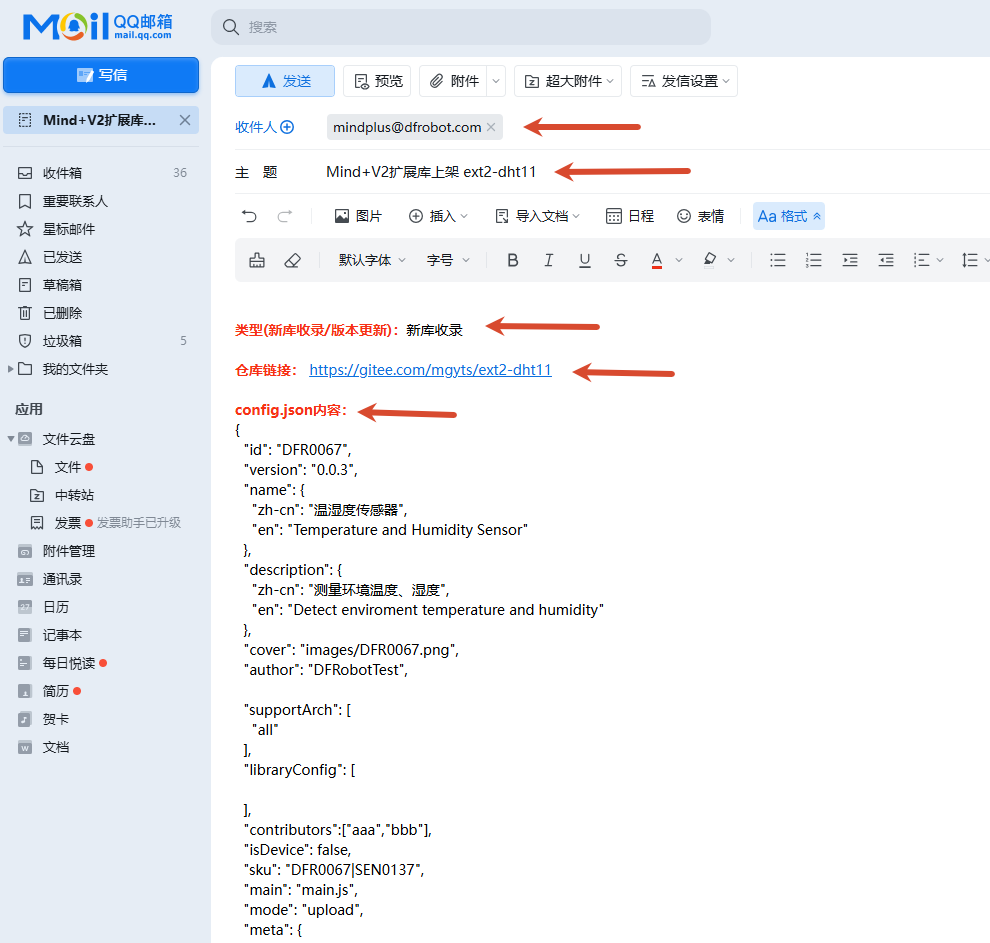Viewport: 990px width, 943px height.
Task: Open the gitee.com/mgyts/ext2-dht11 link
Action: pos(430,370)
